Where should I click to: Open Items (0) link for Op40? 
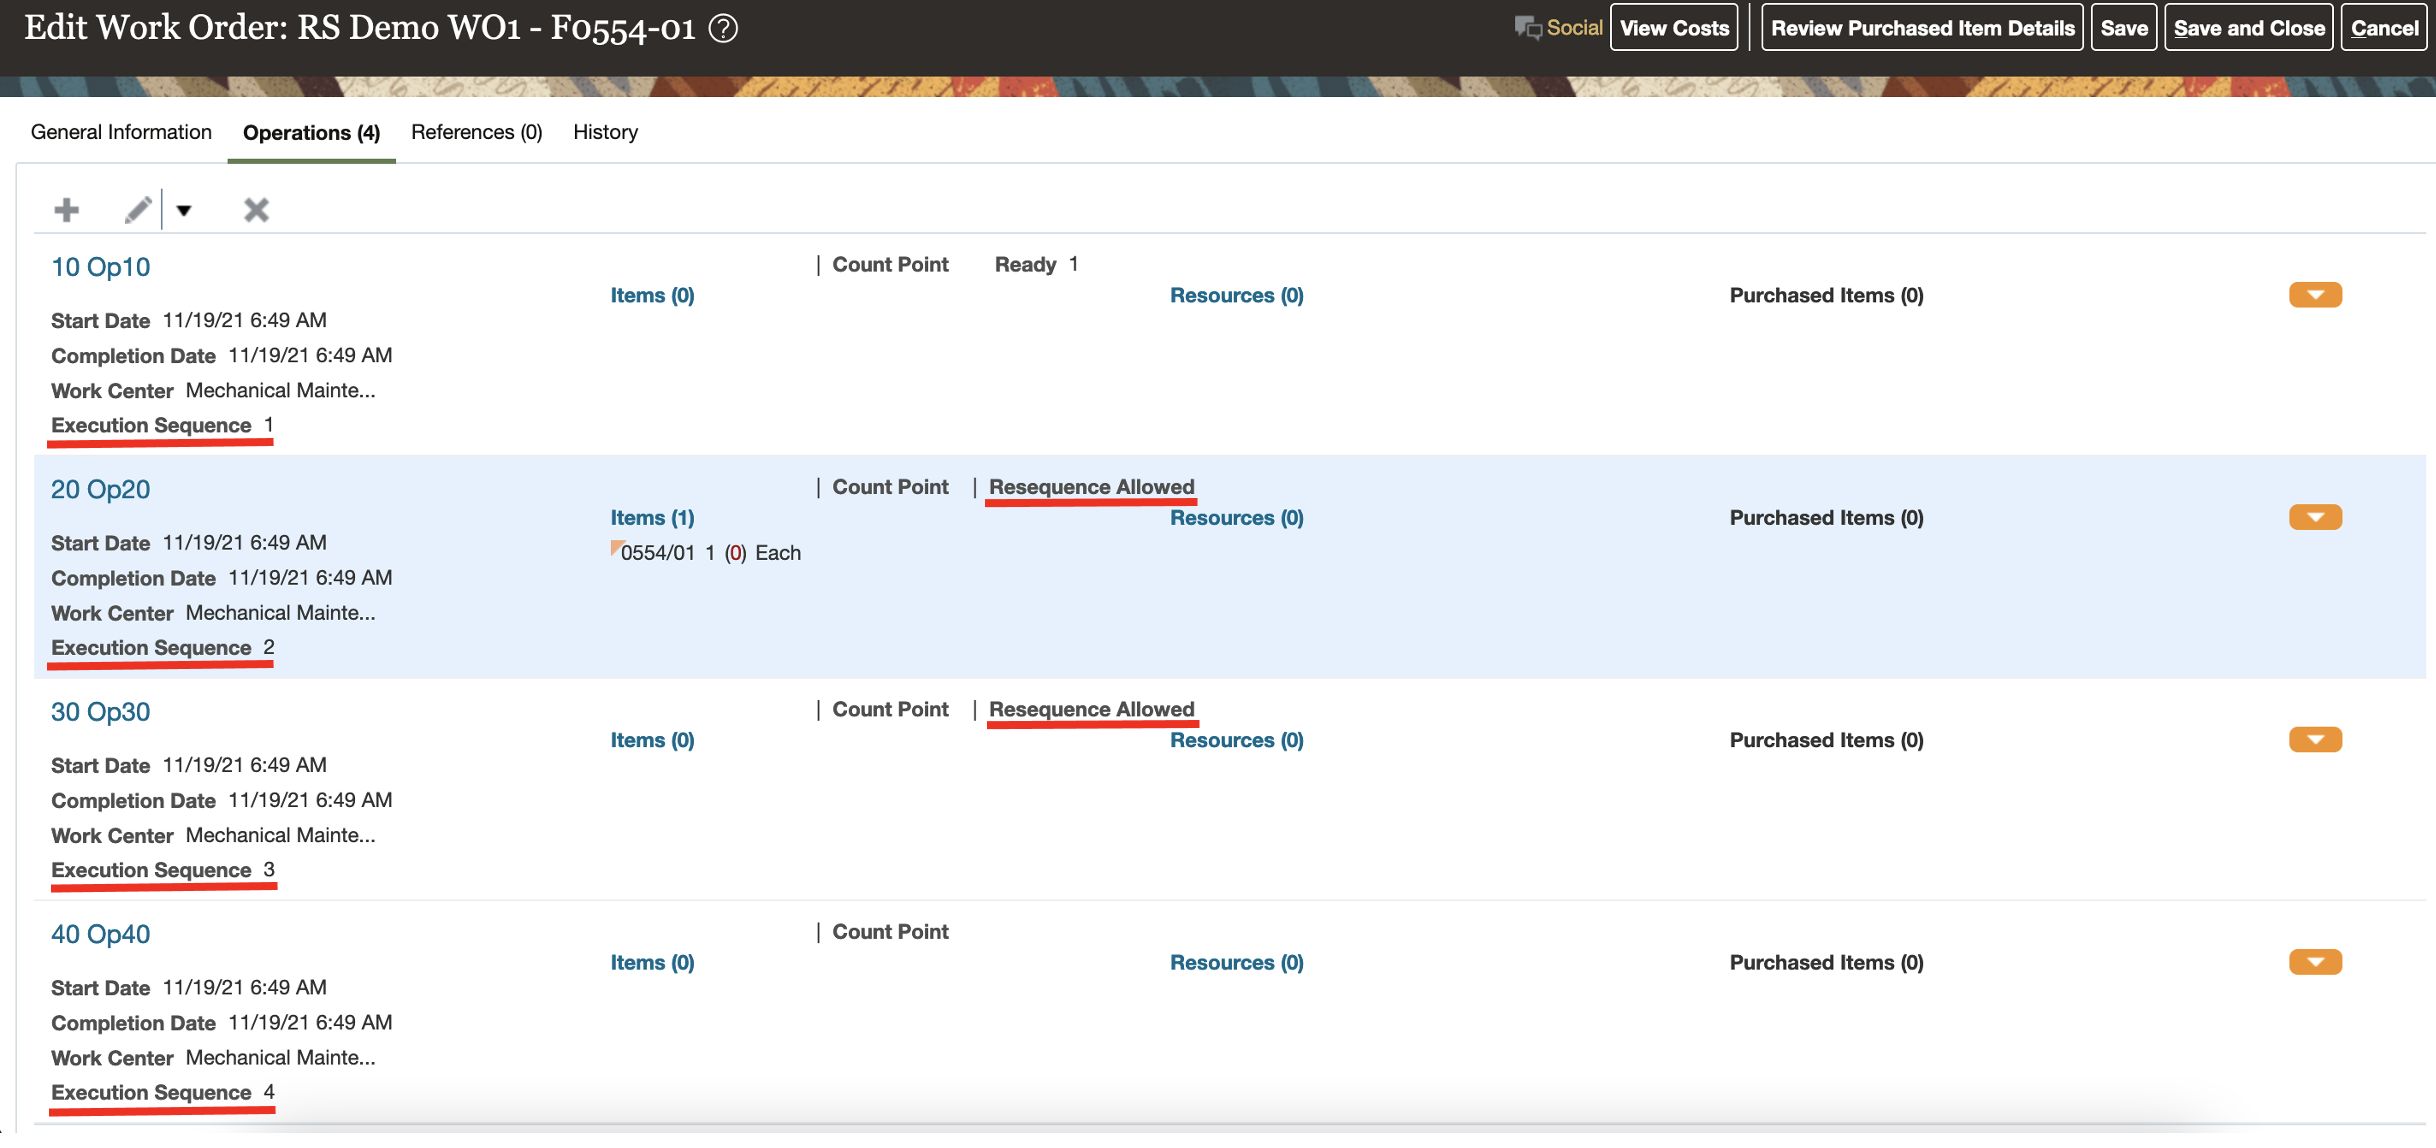point(652,962)
